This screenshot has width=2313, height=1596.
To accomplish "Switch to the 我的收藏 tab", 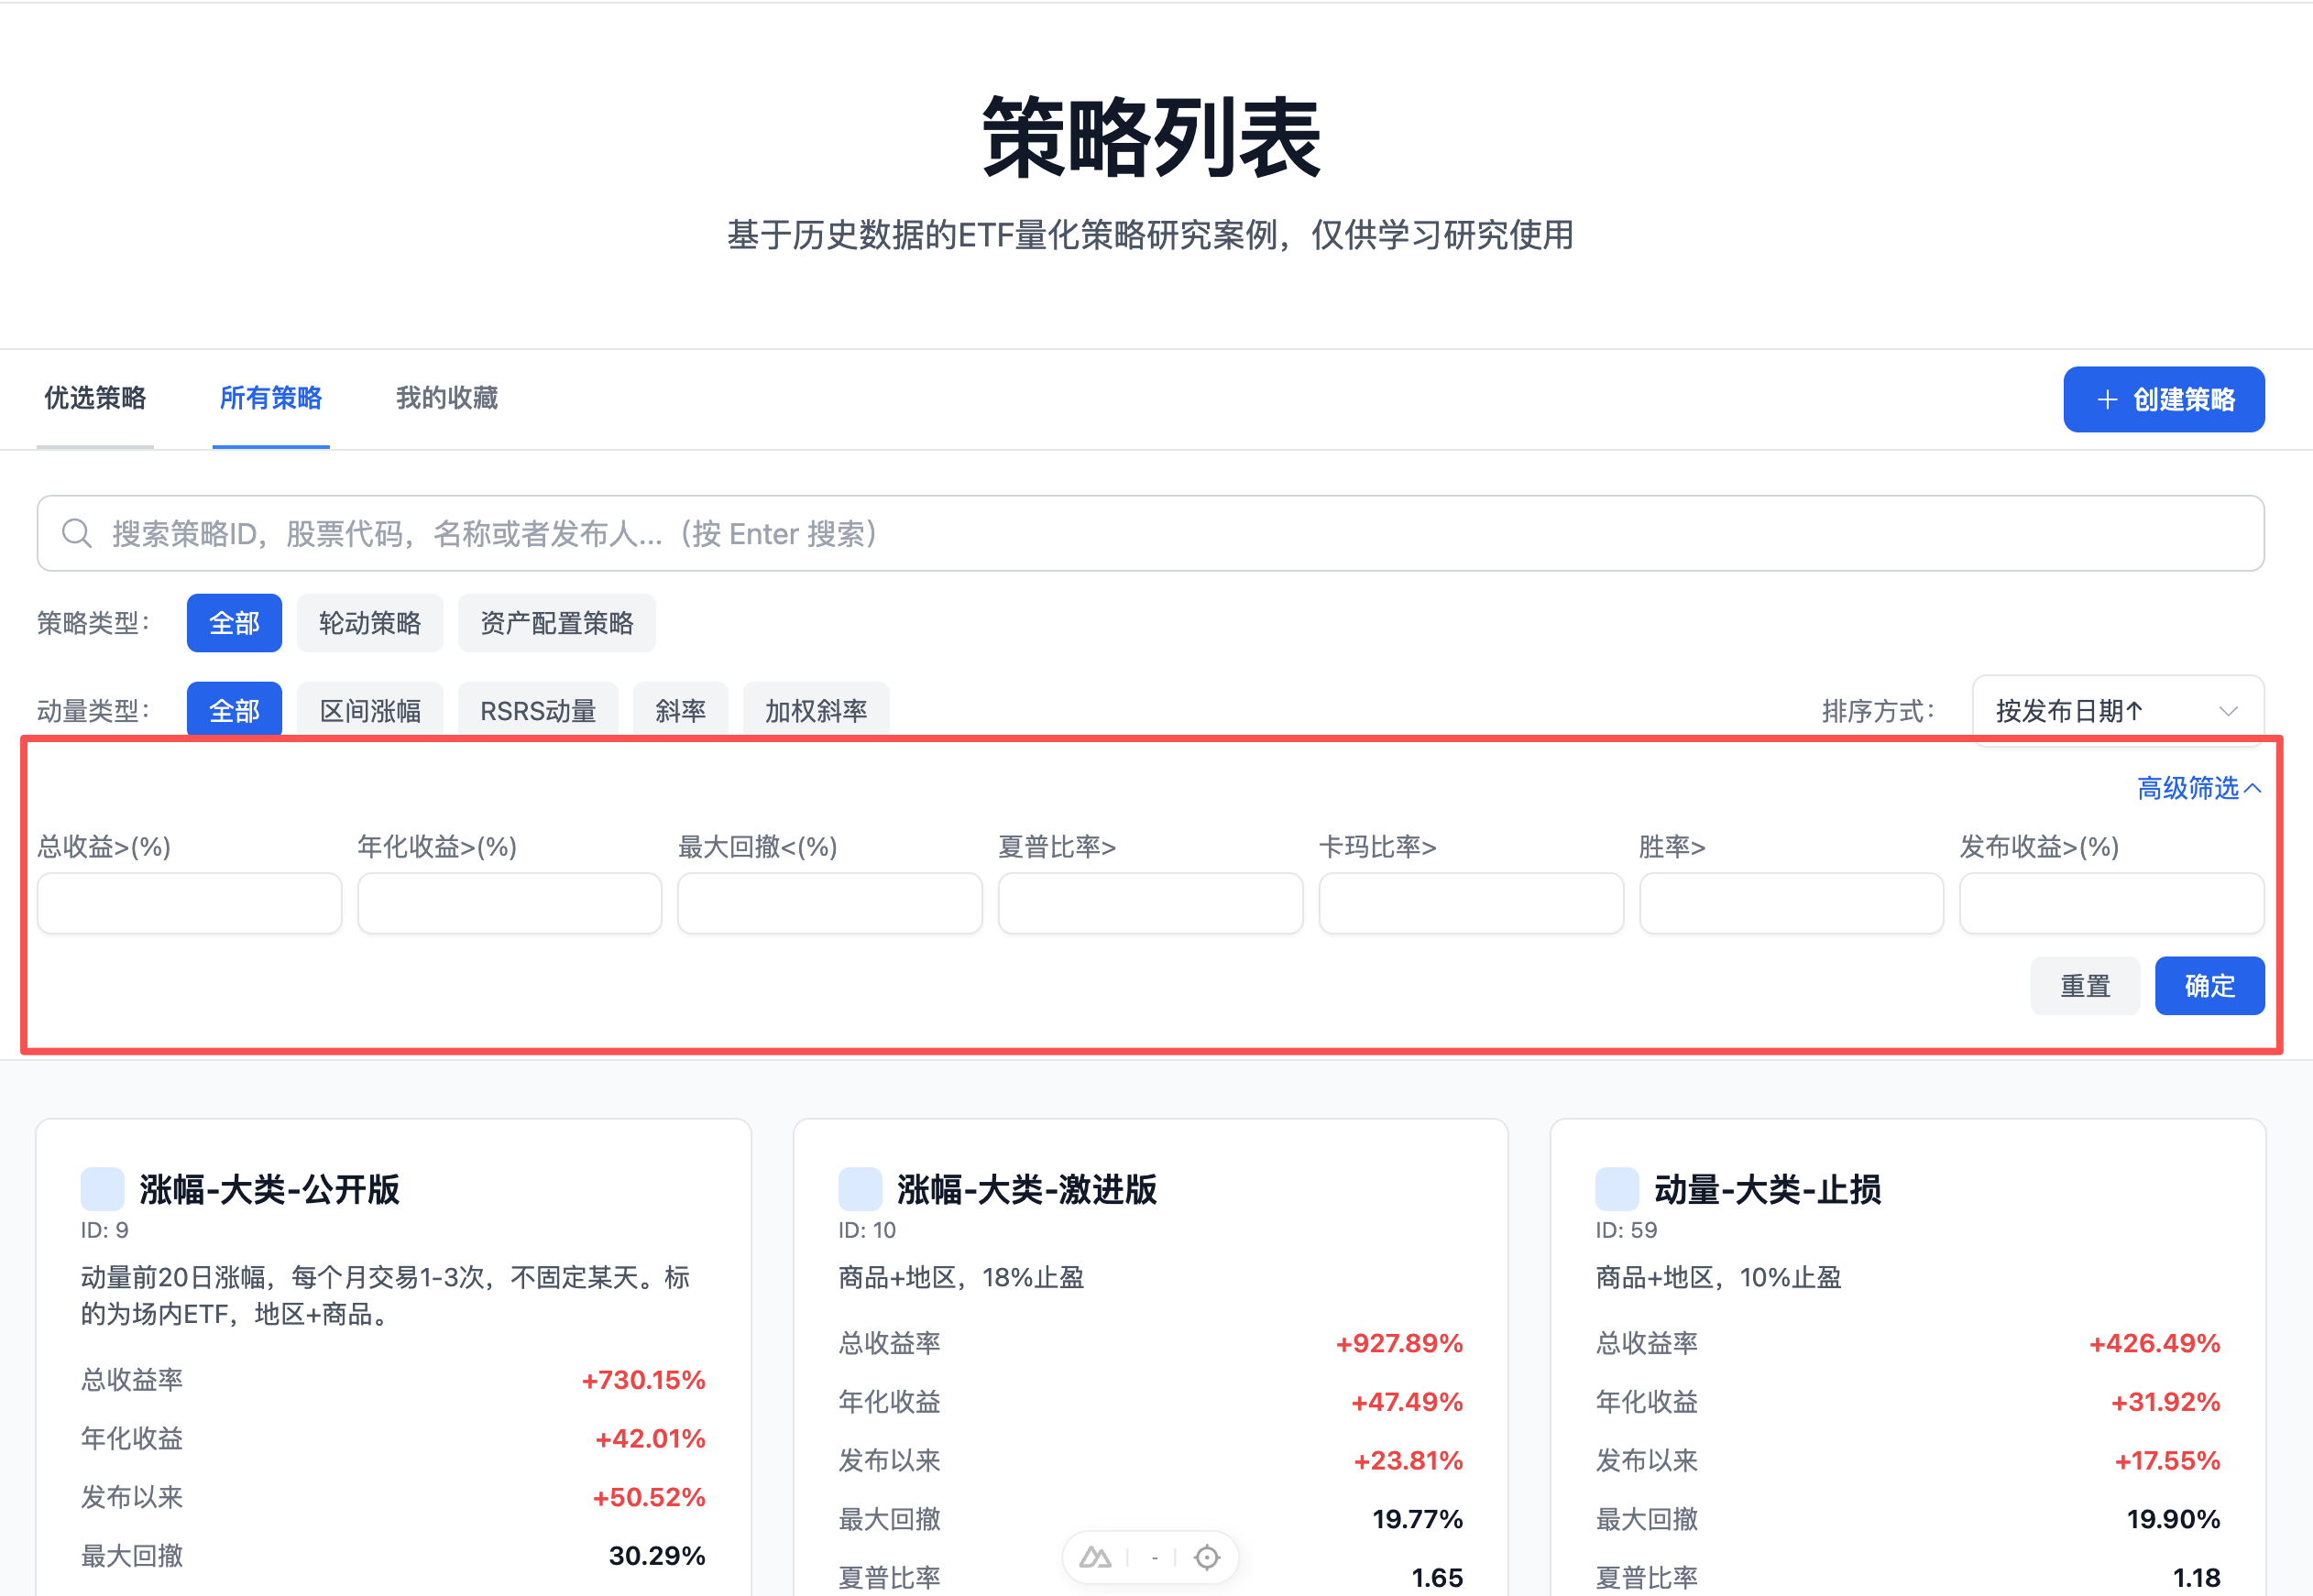I will pos(444,398).
